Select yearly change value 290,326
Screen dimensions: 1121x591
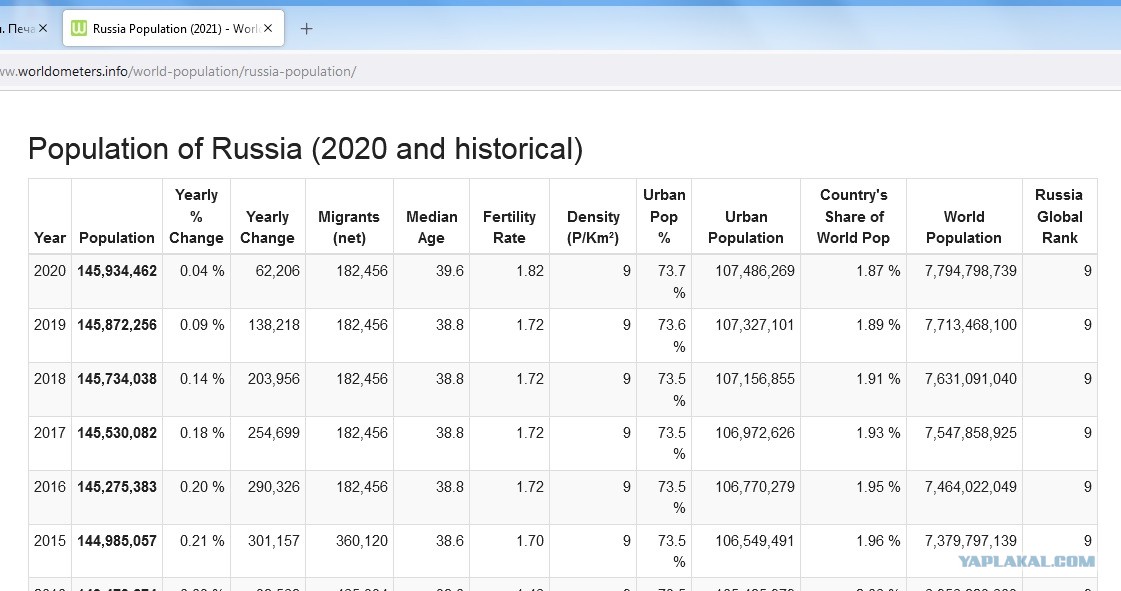[x=274, y=487]
